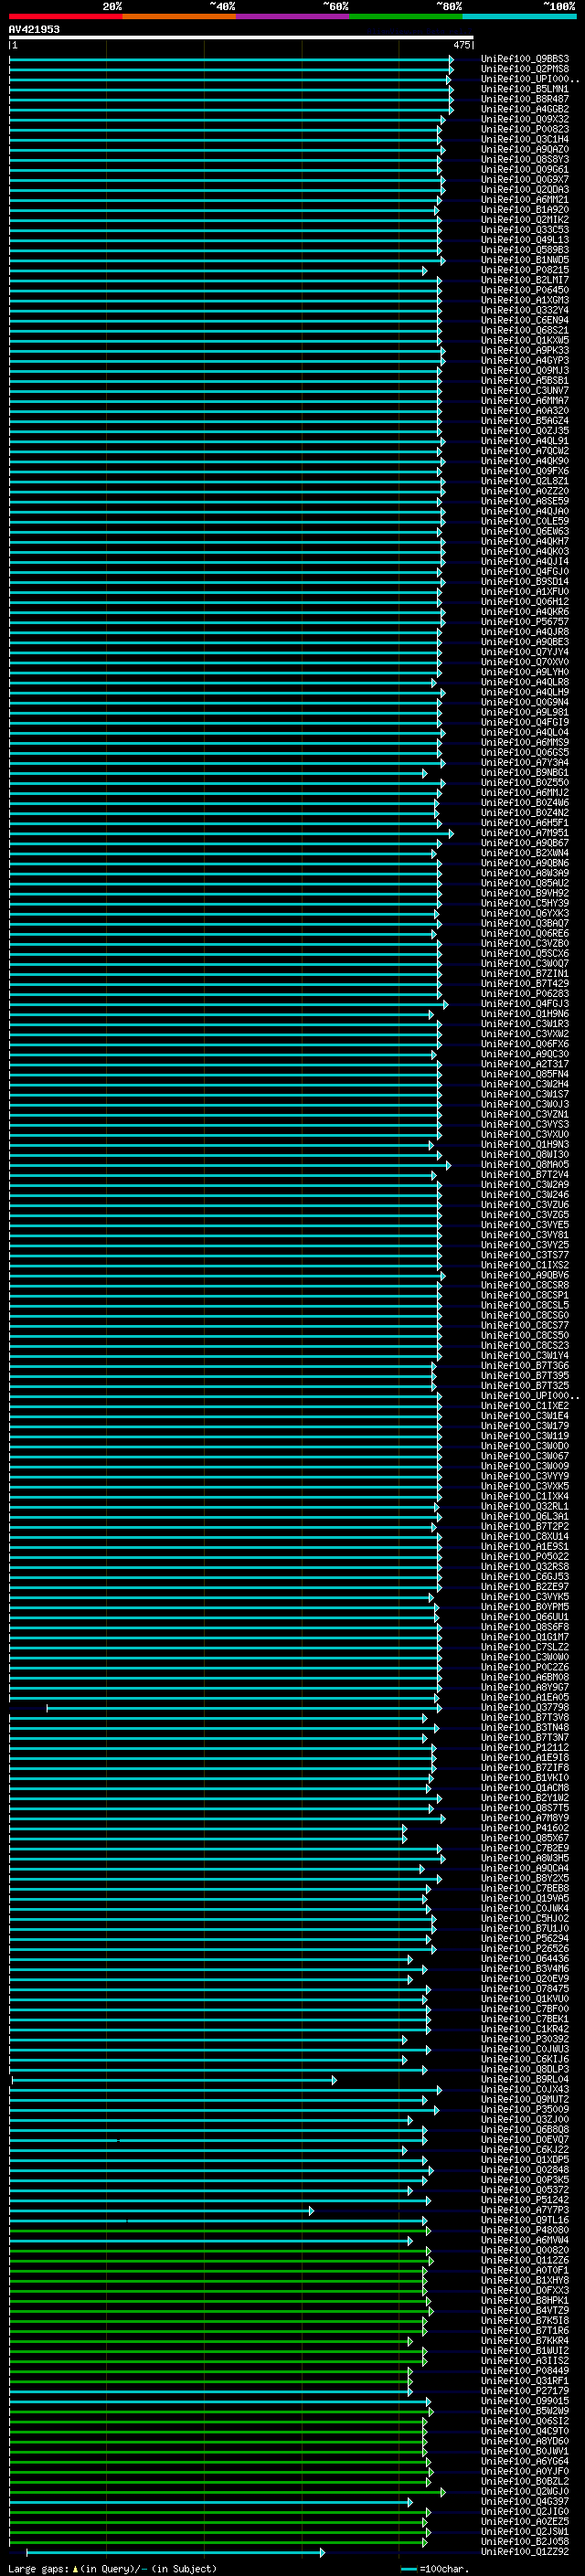Select the UniRef100_A7Y7P3 label
585x2576 pixels.
click(525, 2210)
